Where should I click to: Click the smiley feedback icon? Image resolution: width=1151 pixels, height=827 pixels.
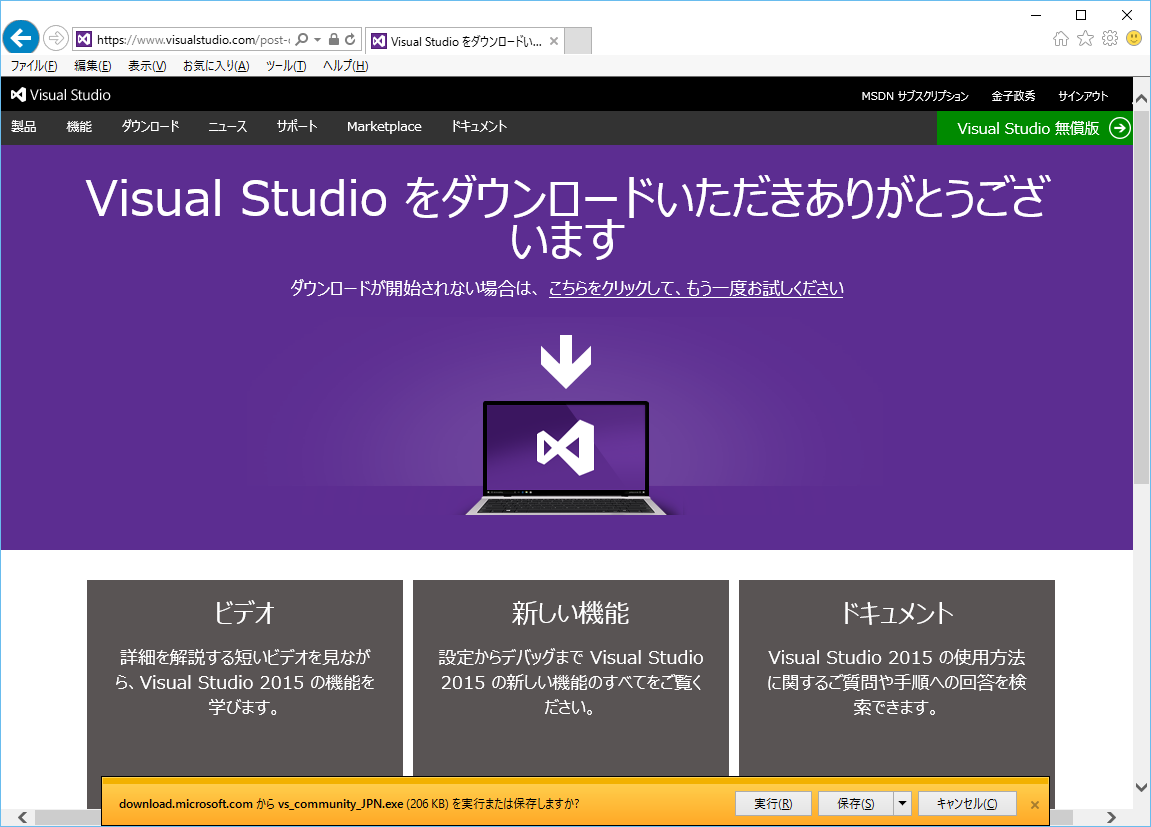coord(1135,38)
